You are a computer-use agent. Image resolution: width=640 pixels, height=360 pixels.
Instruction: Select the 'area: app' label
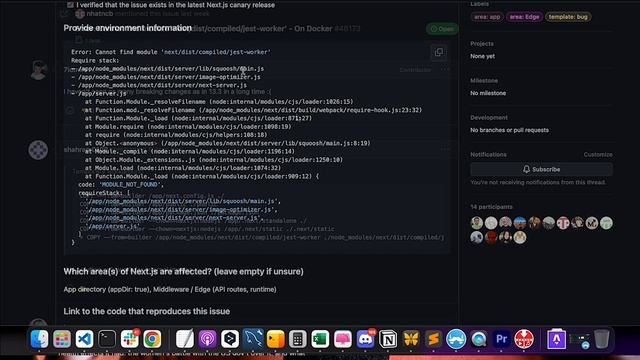[487, 17]
